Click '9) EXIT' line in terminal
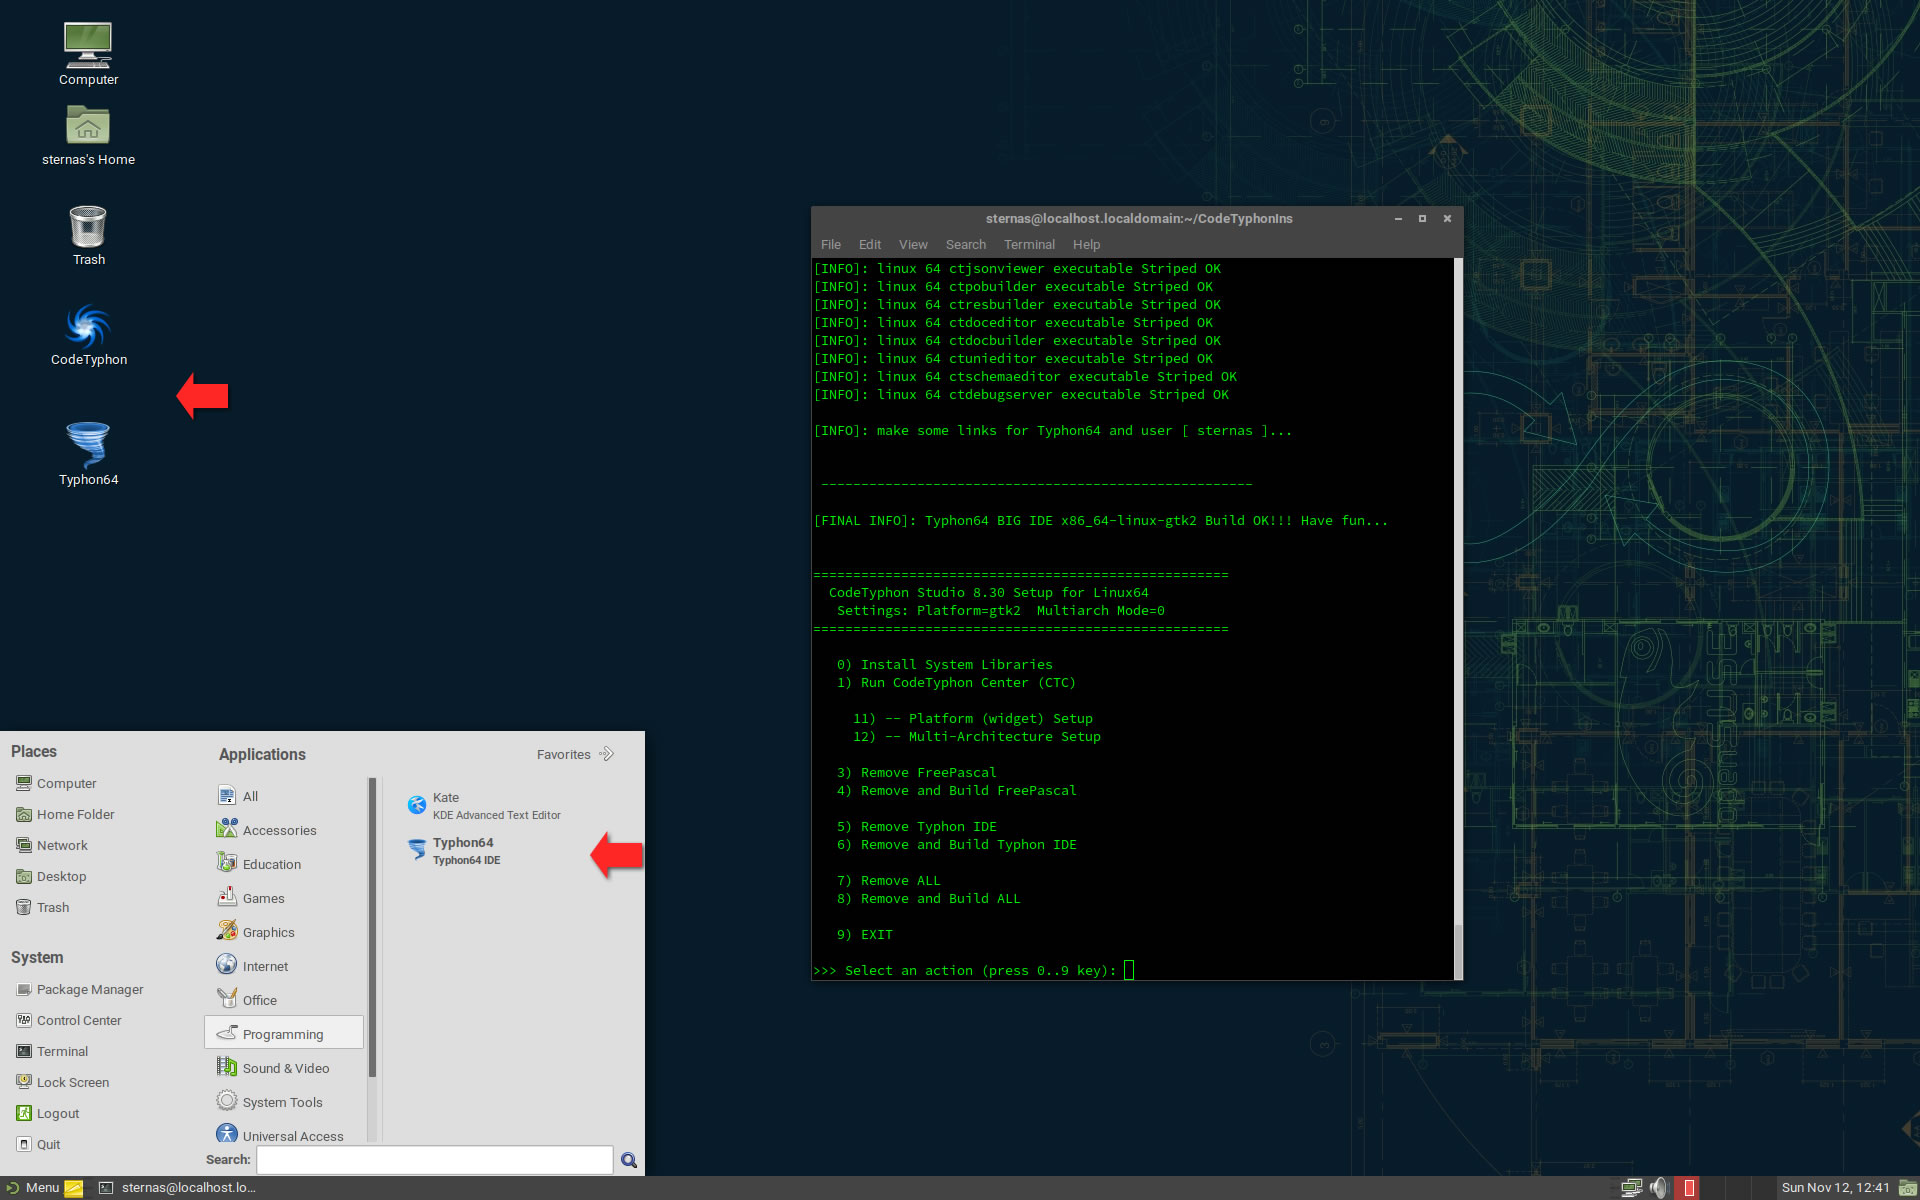Image resolution: width=1920 pixels, height=1200 pixels. (865, 934)
